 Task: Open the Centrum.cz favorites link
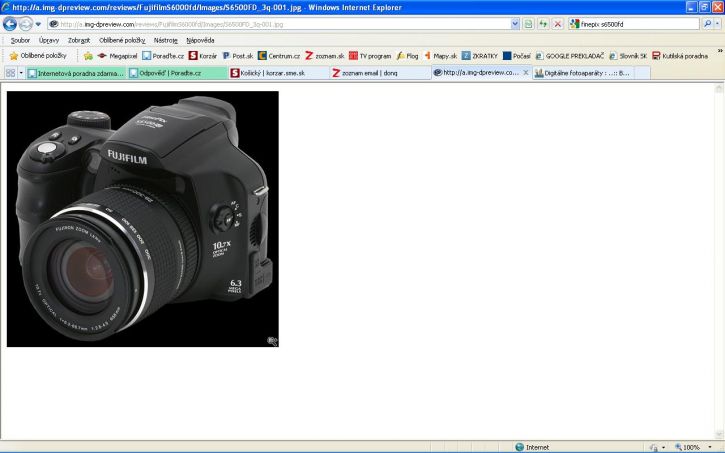point(279,56)
